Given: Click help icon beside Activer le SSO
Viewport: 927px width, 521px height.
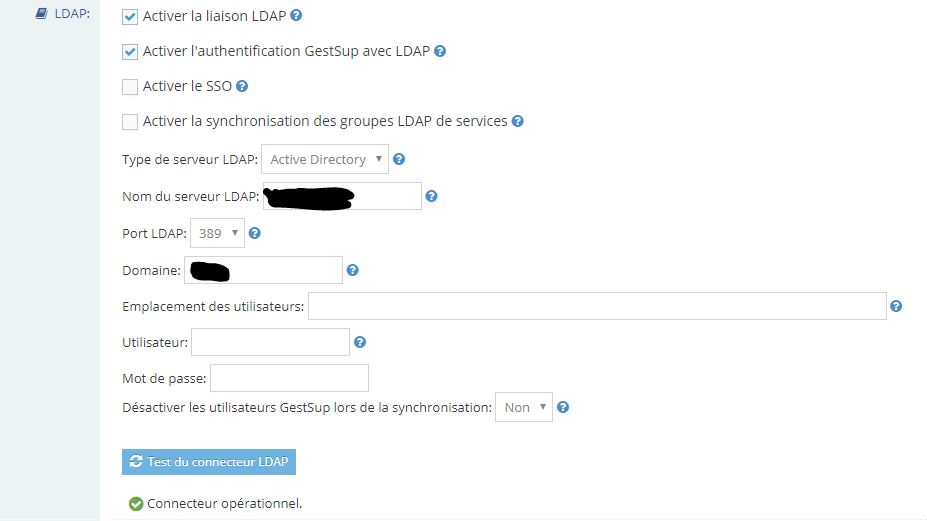Looking at the screenshot, I should [x=241, y=86].
